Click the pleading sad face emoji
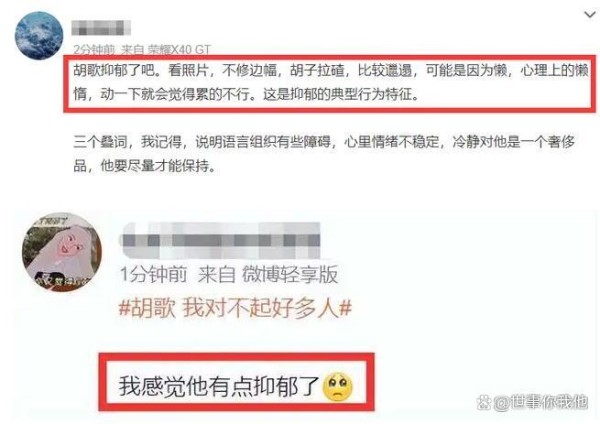The height and width of the screenshot is (424, 600). [338, 386]
